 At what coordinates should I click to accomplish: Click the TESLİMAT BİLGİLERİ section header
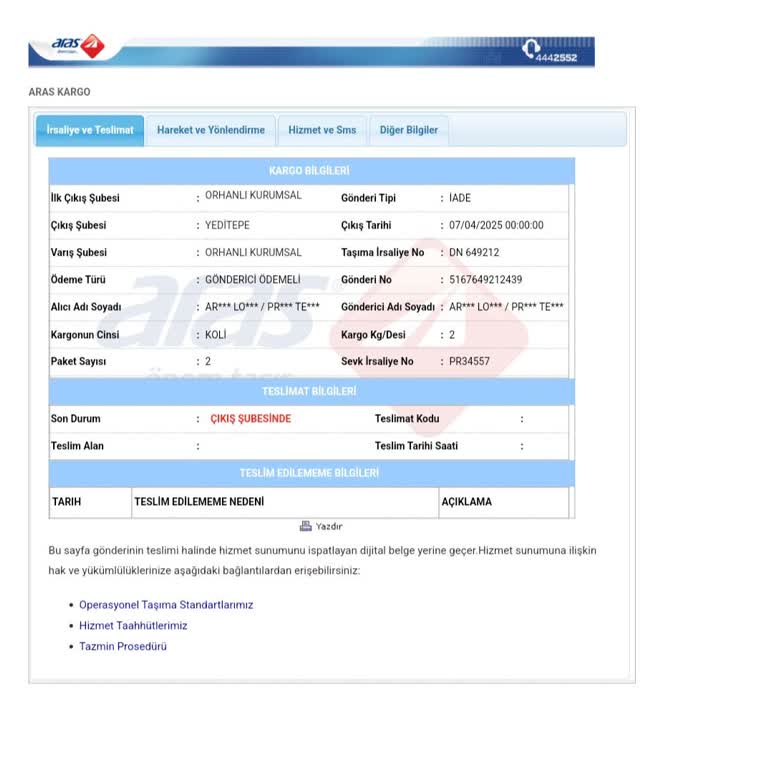312,391
